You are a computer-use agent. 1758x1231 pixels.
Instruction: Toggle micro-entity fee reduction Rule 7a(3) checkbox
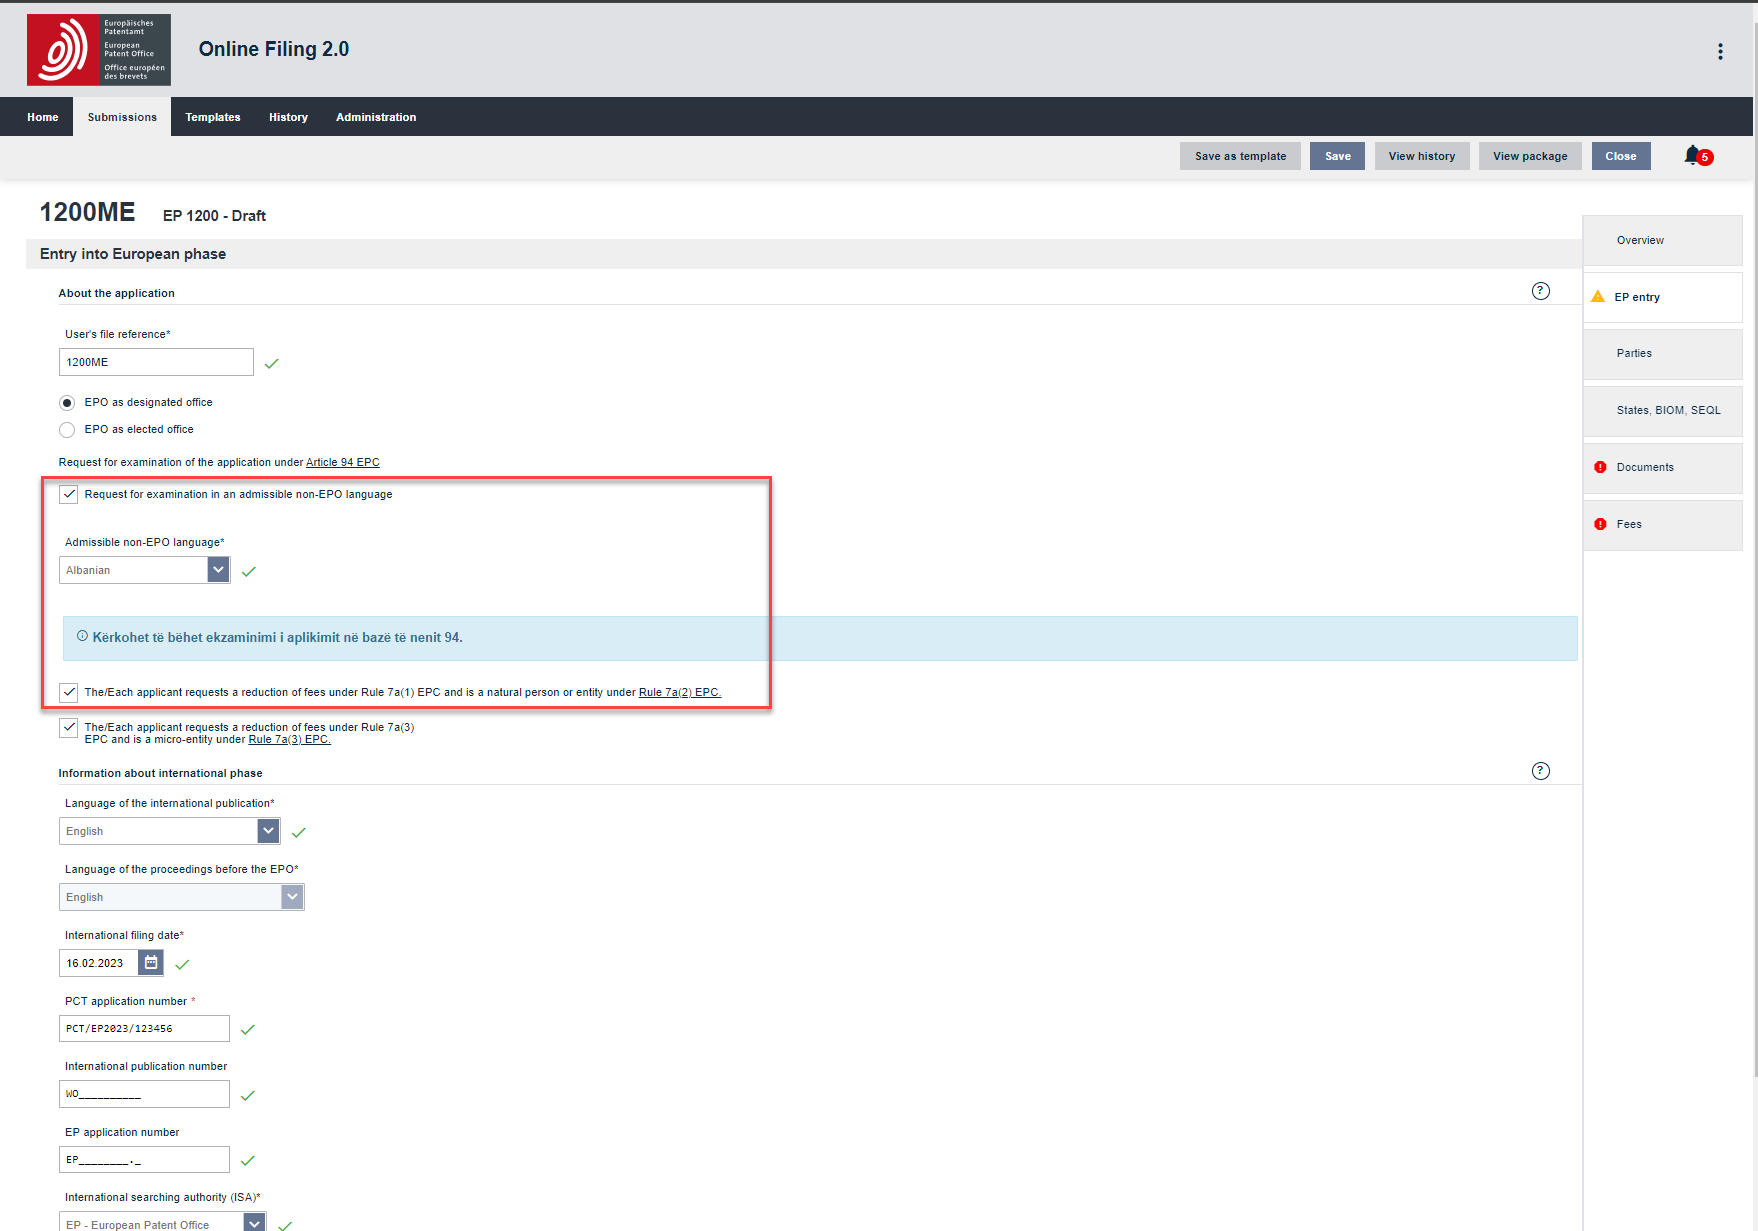click(x=69, y=728)
